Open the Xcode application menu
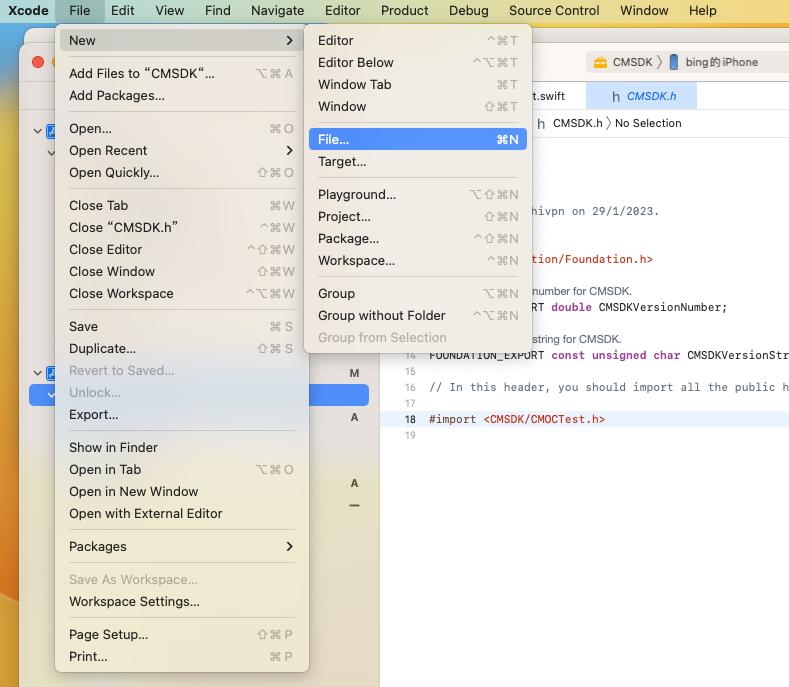The height and width of the screenshot is (687, 789). click(x=28, y=11)
